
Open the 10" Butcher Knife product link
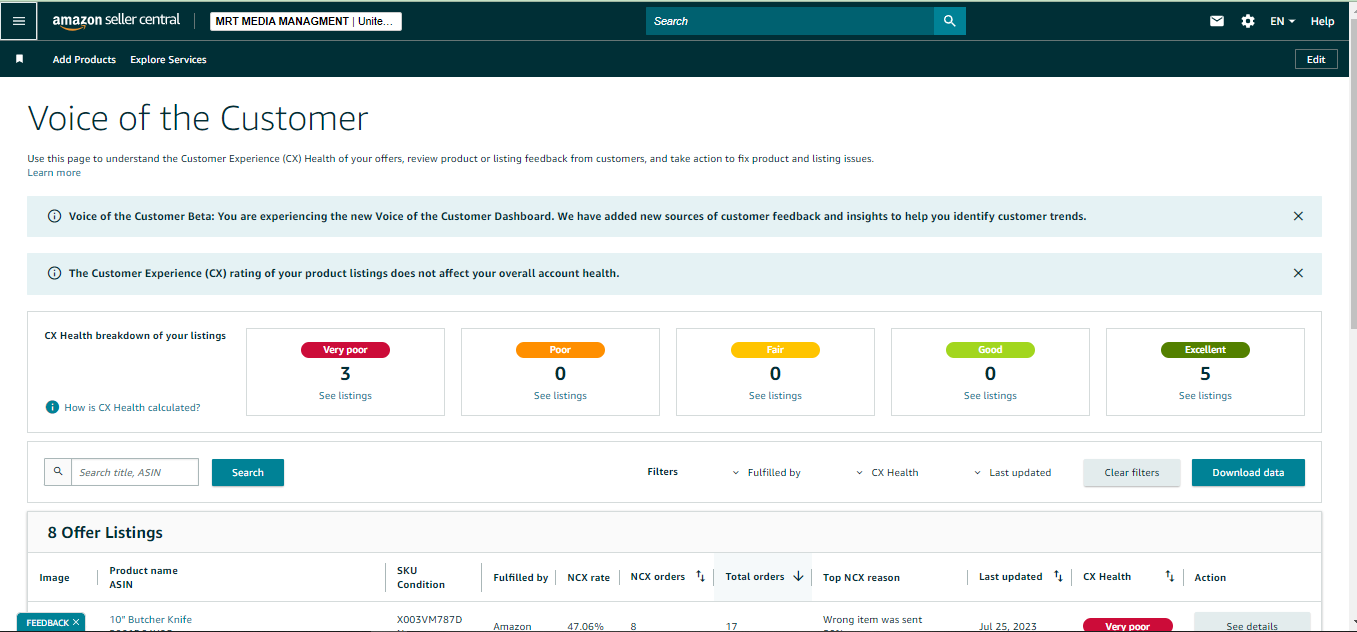pos(150,619)
